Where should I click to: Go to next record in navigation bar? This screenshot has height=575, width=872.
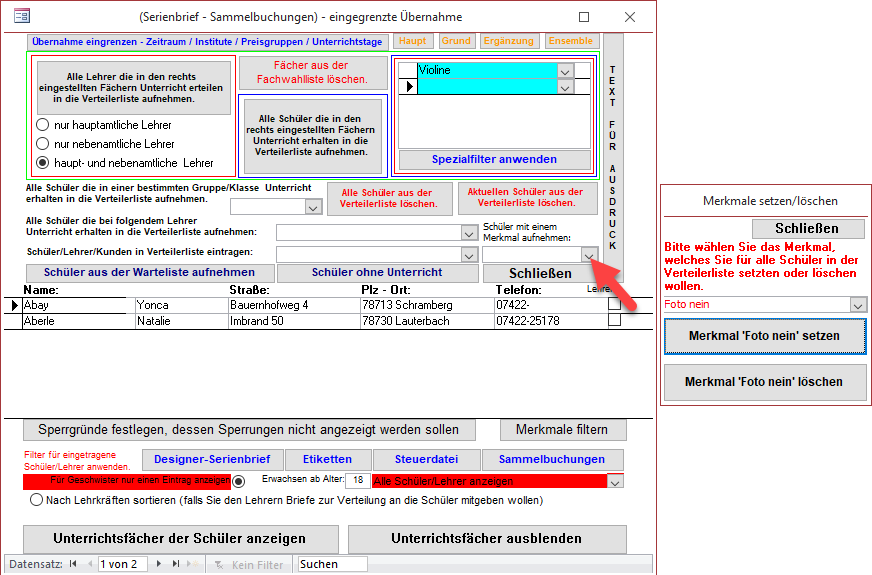pos(160,565)
